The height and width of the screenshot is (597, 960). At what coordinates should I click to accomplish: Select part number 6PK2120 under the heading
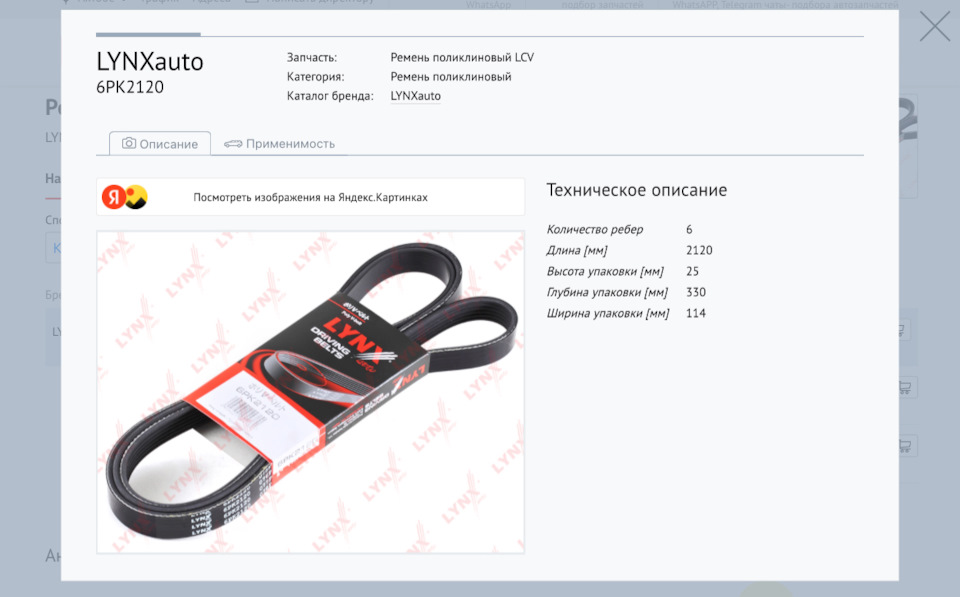(x=130, y=87)
